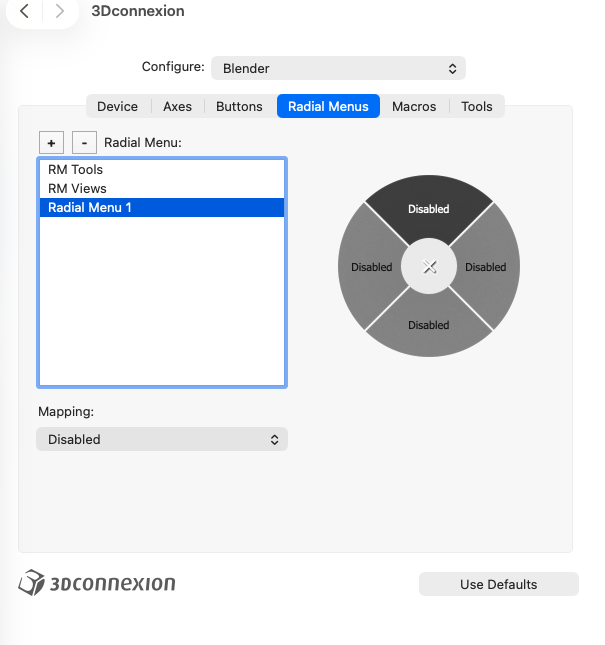605x645 pixels.
Task: Switch to the Tools tab
Action: 477,107
